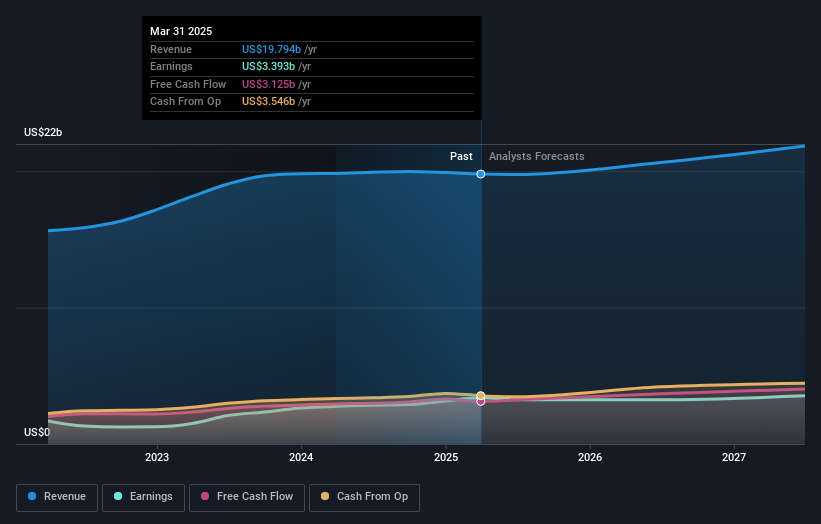Select the Cash From Op marker at Mar 2025
This screenshot has height=524, width=821.
pos(481,395)
